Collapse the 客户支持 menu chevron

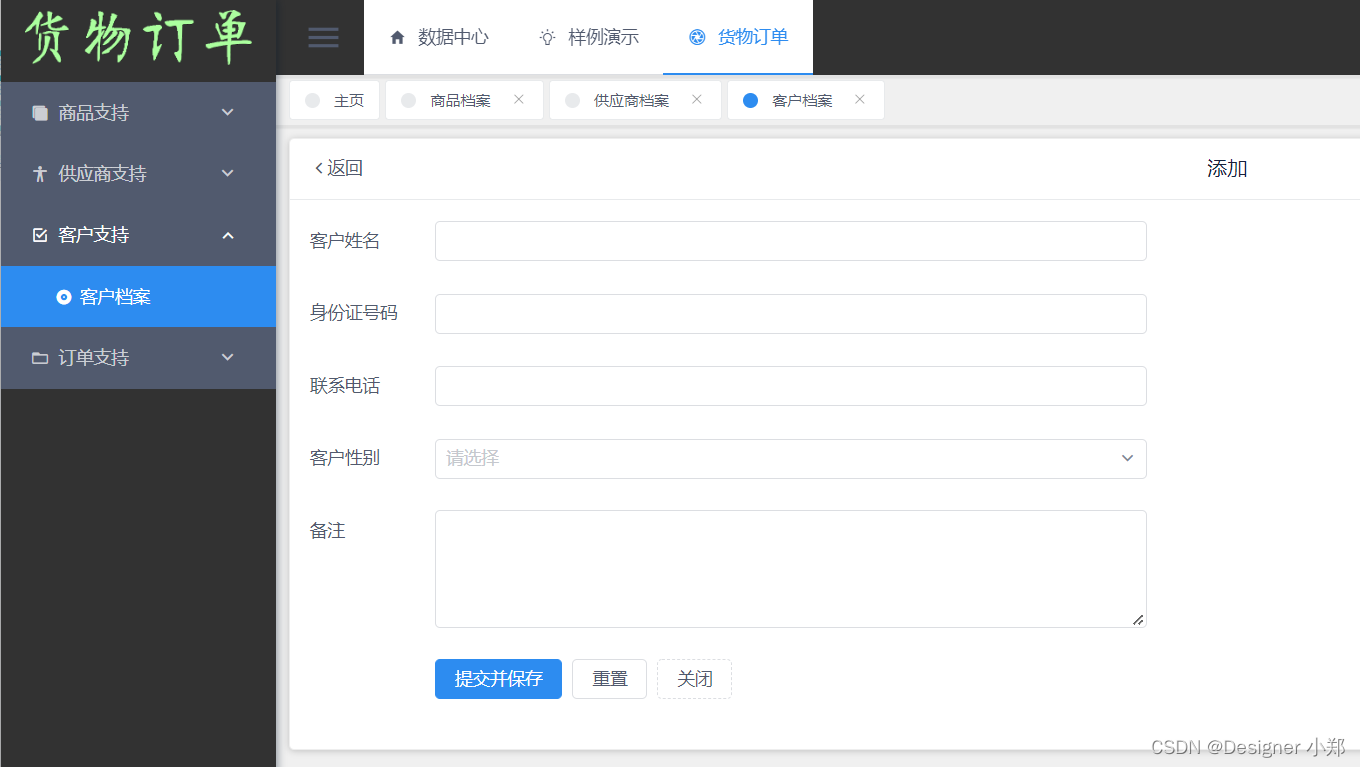point(228,235)
